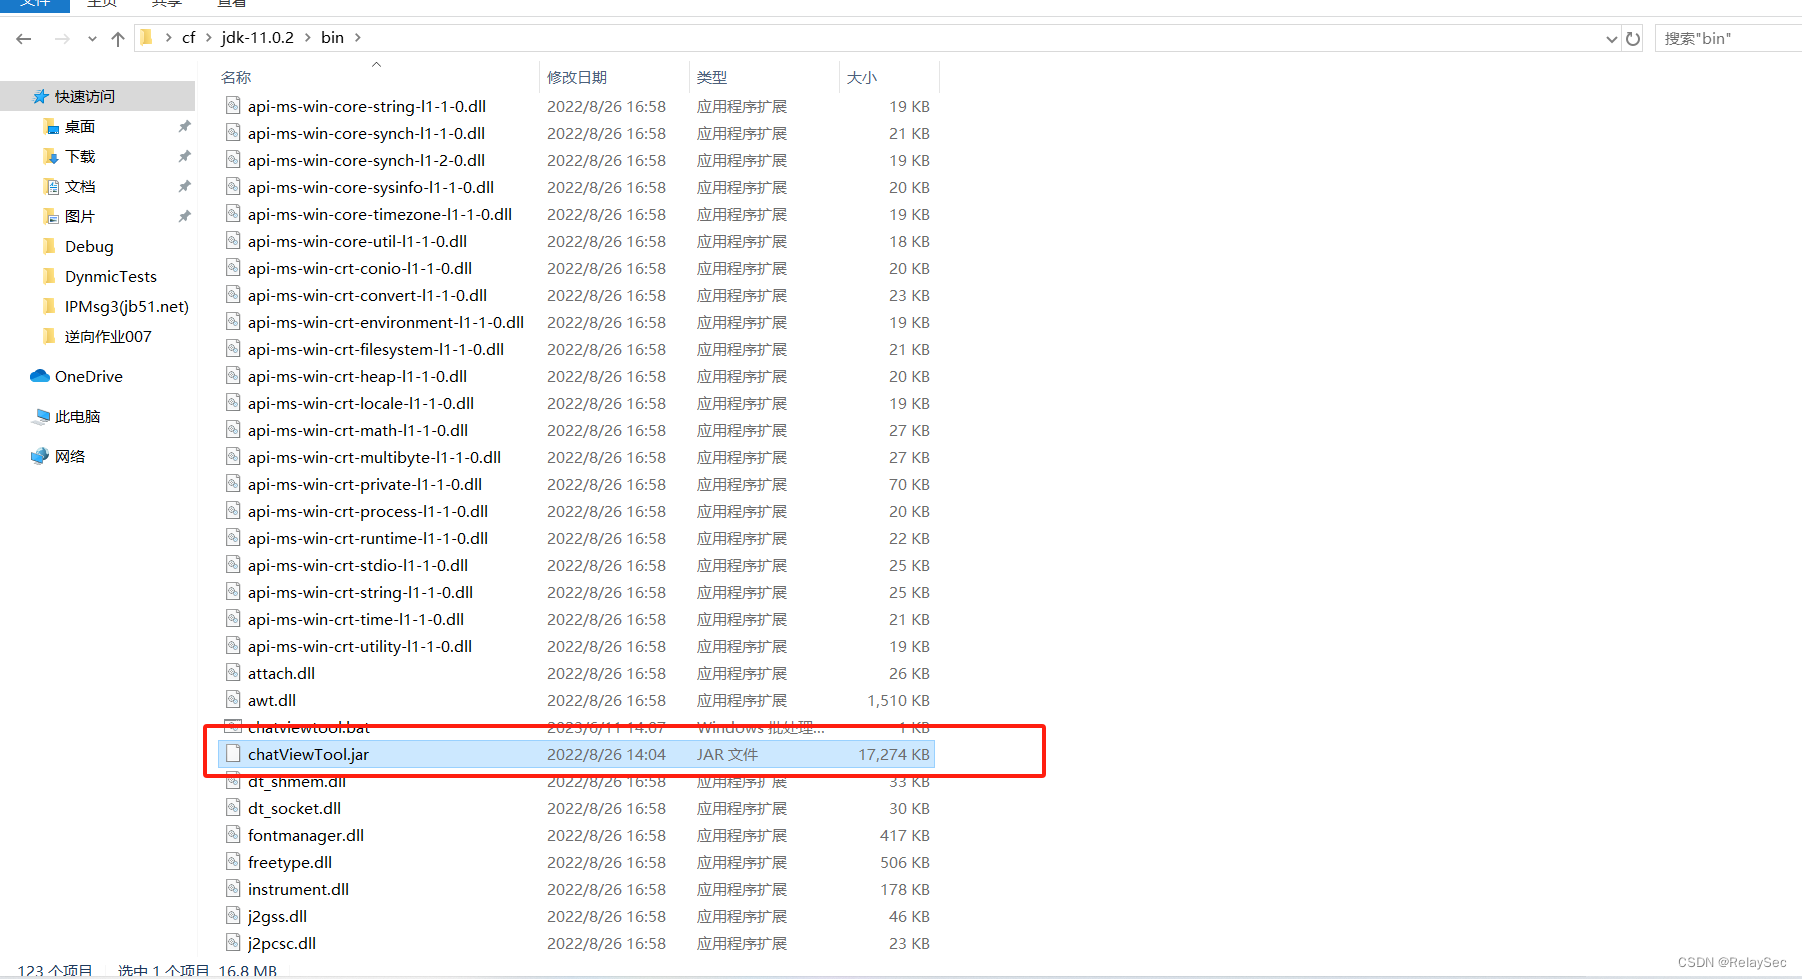Switch to the 查看 ribbon tab
This screenshot has width=1802, height=979.
230,4
